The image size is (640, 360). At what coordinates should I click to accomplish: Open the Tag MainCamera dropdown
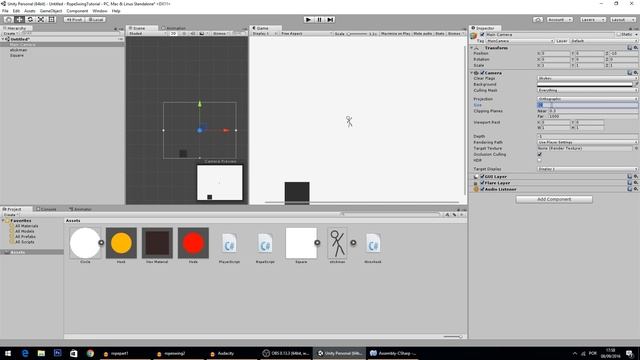tap(520, 41)
